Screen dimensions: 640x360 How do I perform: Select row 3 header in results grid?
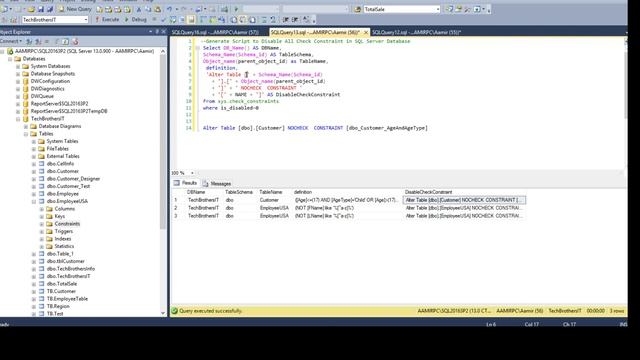click(x=176, y=216)
